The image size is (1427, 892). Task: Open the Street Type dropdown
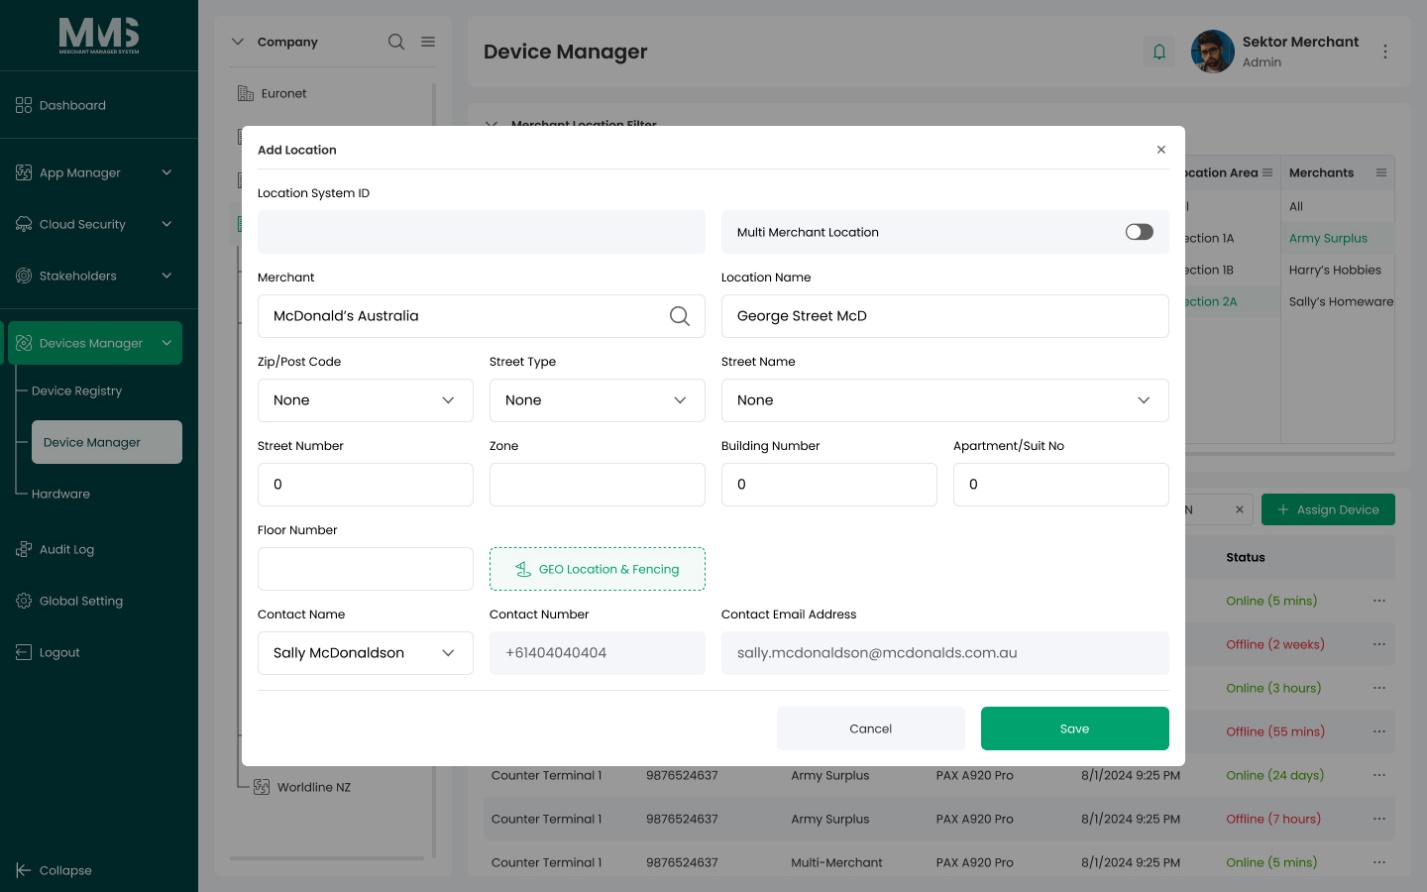pos(597,400)
